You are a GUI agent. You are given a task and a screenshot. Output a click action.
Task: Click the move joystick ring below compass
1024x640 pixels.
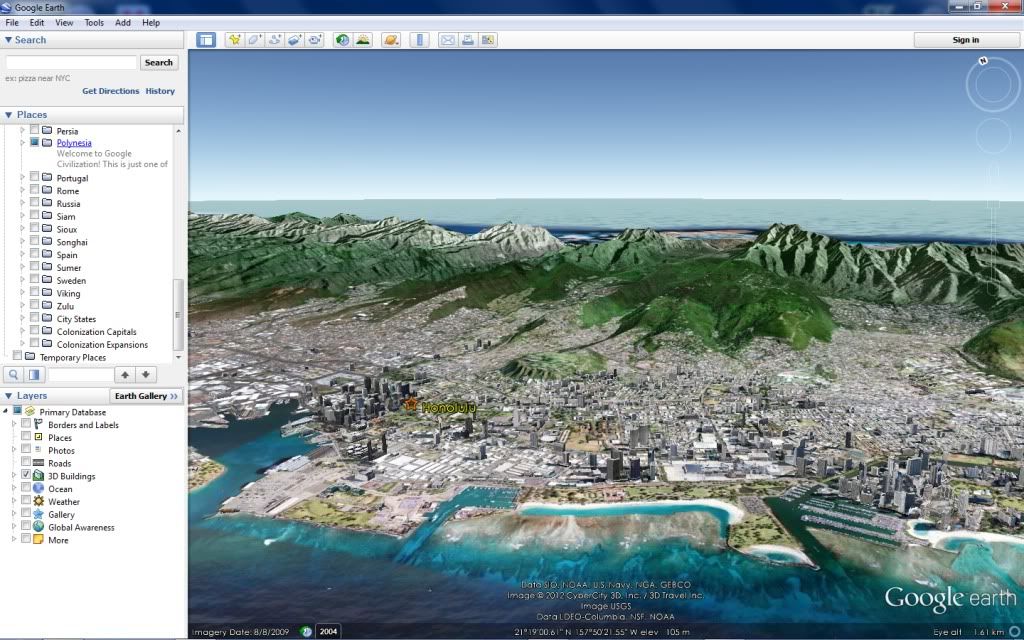click(993, 136)
